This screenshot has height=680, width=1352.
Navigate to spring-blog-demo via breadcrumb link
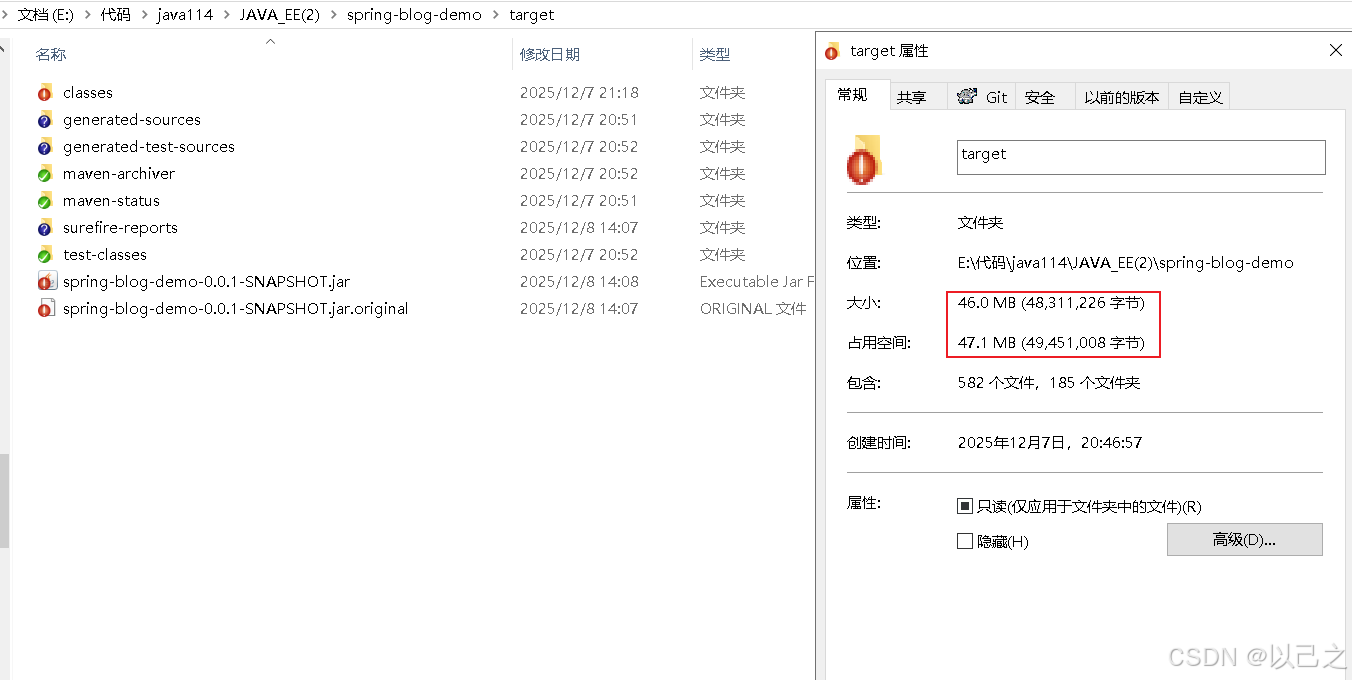pos(415,15)
